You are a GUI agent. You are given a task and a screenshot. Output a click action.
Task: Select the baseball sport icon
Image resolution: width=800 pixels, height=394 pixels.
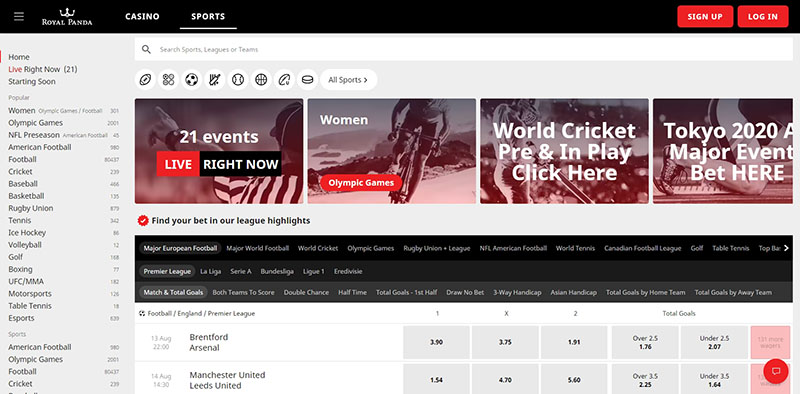(x=238, y=80)
